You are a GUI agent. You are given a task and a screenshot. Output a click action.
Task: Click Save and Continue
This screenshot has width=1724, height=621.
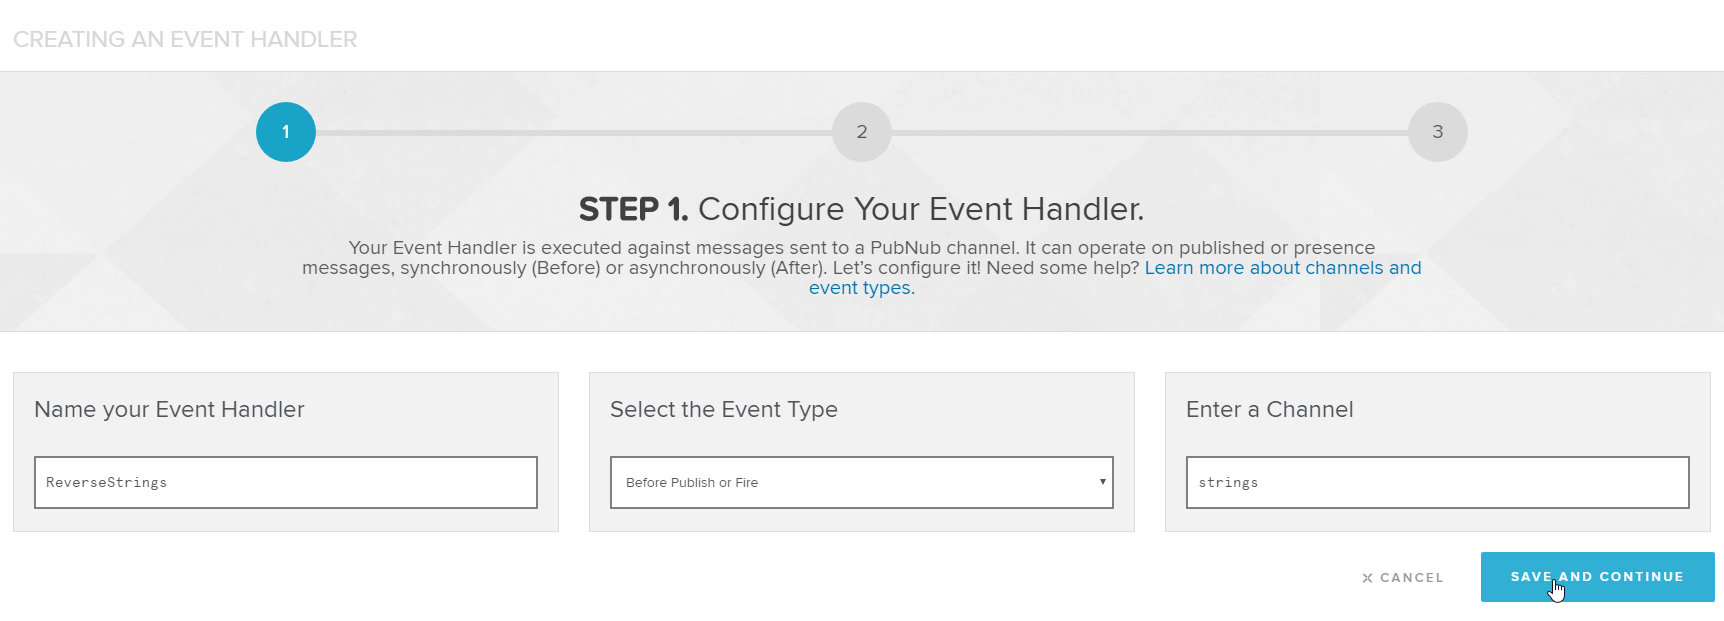point(1597,577)
